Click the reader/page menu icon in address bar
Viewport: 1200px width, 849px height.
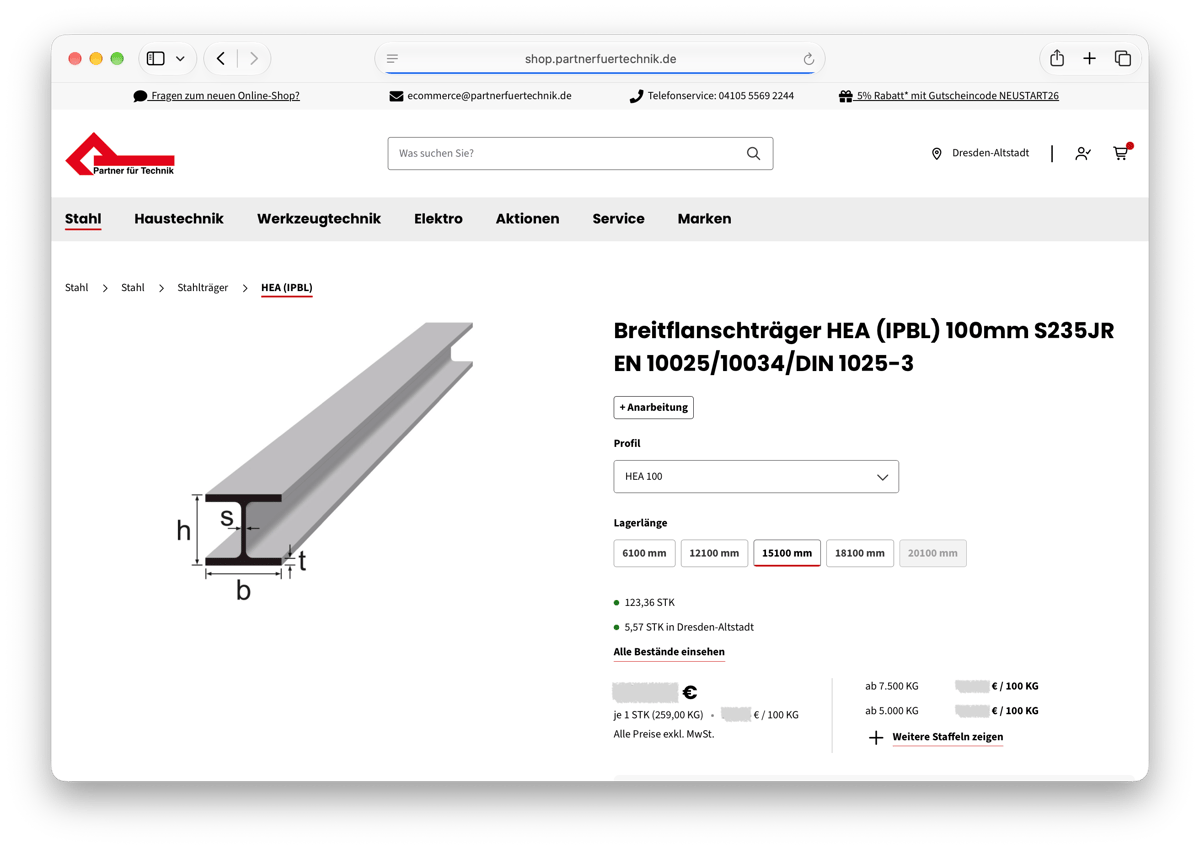tap(393, 59)
